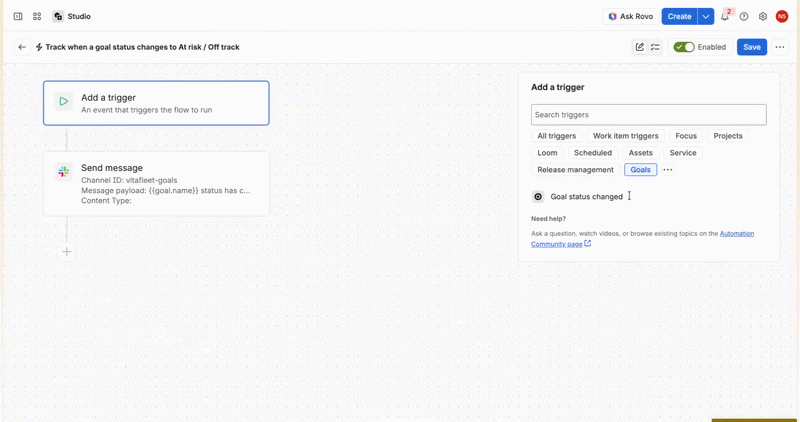Click the Channel ID: vitafleet-goals text
The width and height of the screenshot is (800, 422).
pos(129,180)
